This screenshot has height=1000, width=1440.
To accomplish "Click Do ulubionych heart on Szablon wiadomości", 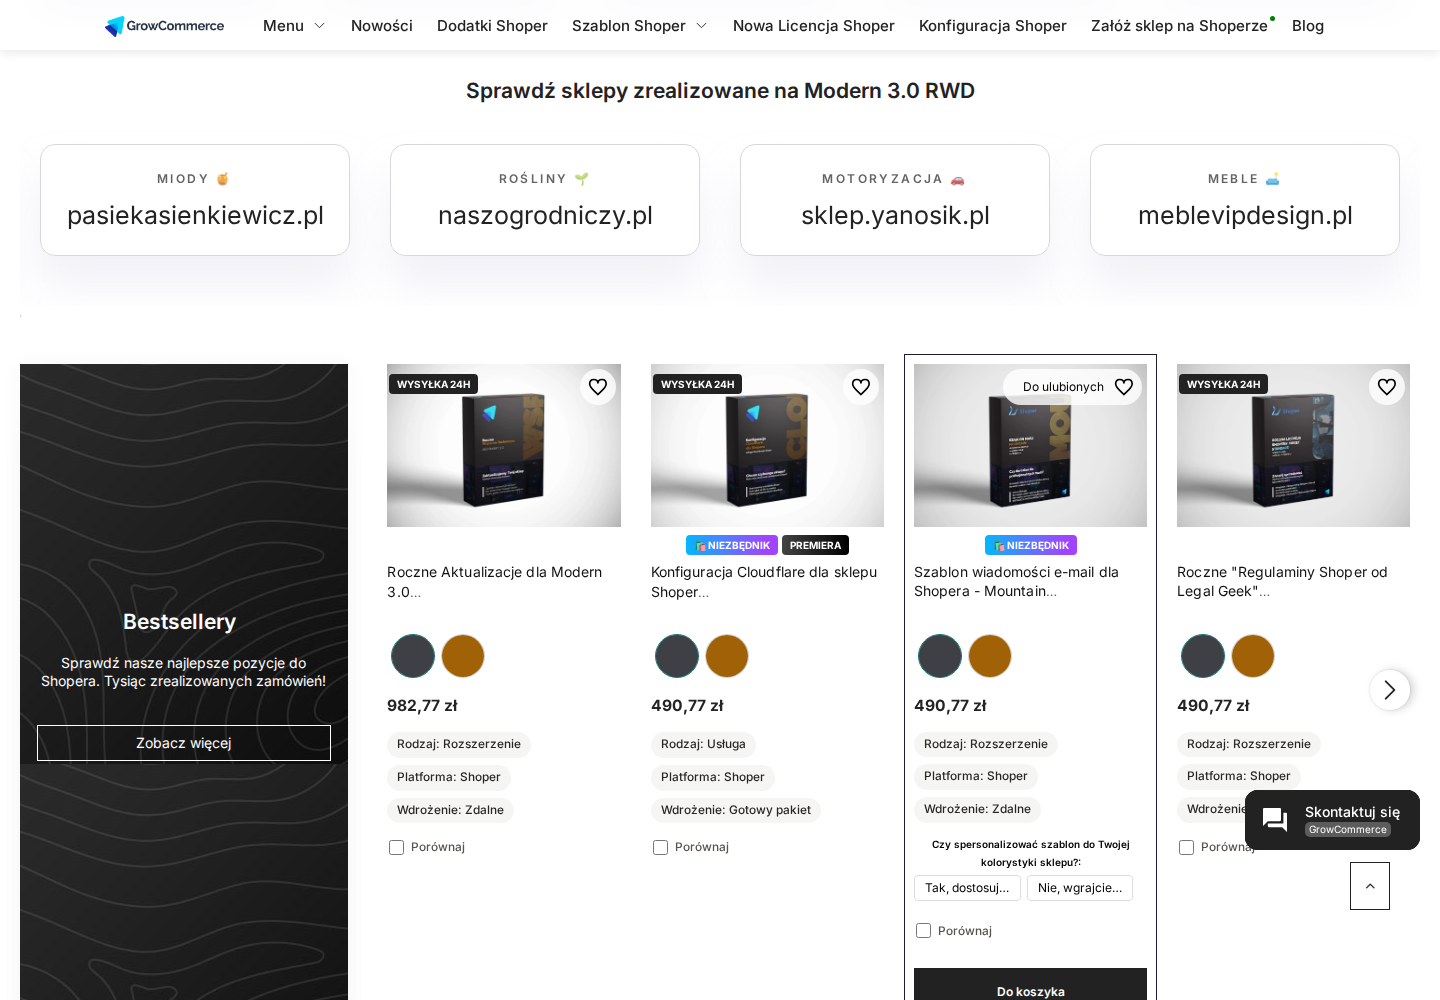I will click(1124, 387).
